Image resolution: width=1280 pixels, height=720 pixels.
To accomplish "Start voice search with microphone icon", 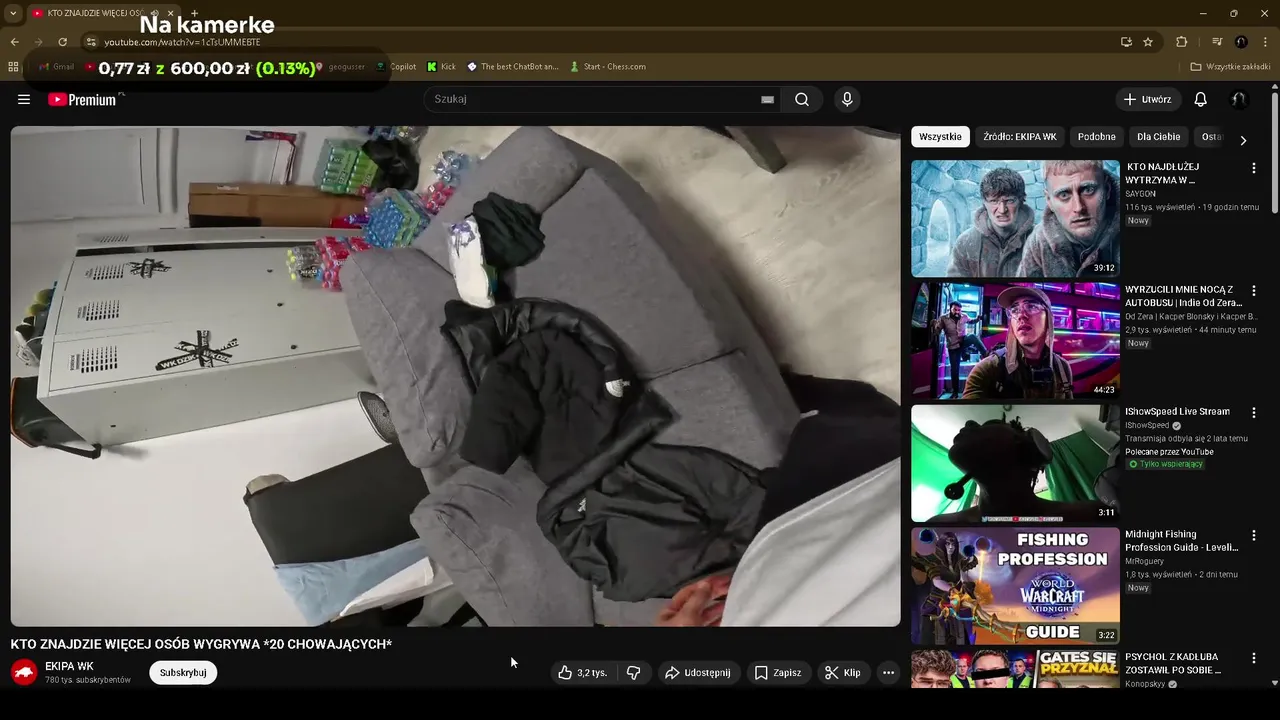I will click(x=847, y=99).
